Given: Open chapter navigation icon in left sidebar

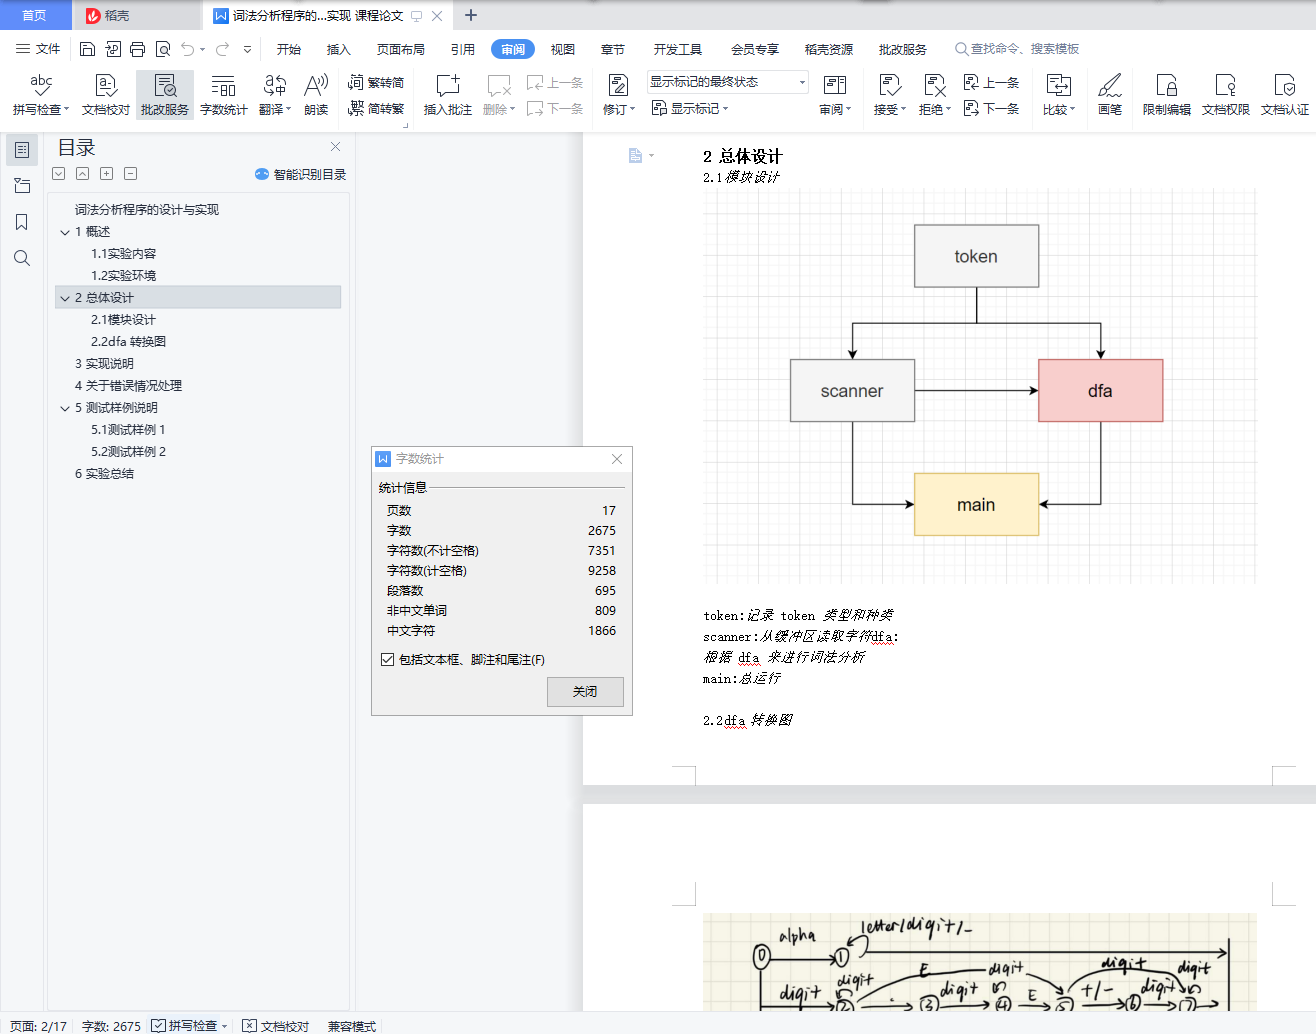Looking at the screenshot, I should (22, 186).
